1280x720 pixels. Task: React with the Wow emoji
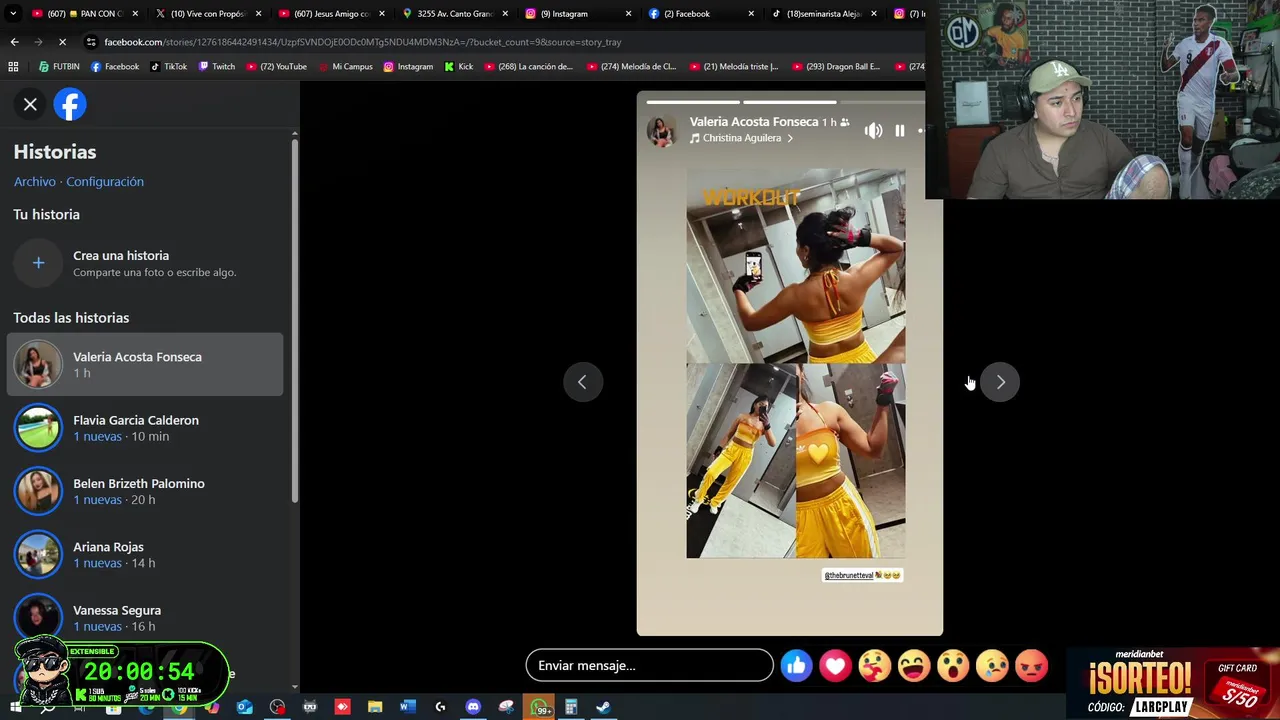click(953, 666)
